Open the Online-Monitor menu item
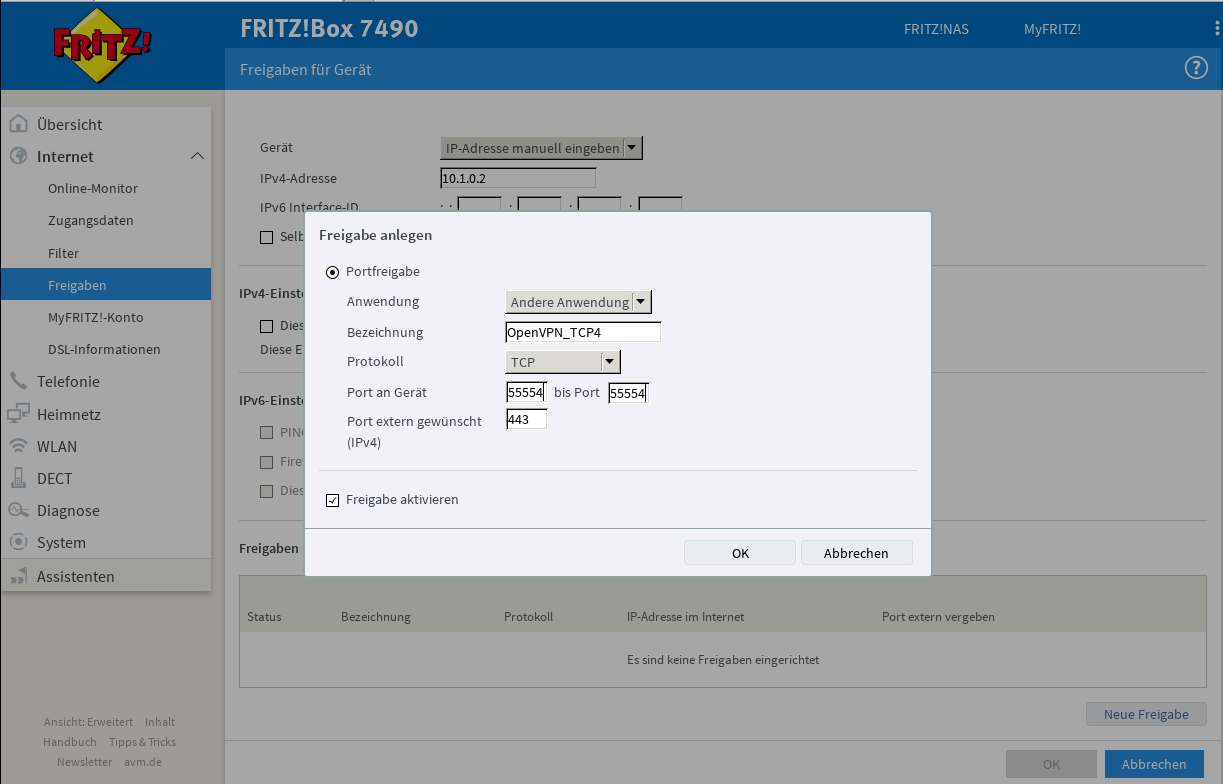The width and height of the screenshot is (1223, 784). pyautogui.click(x=93, y=188)
